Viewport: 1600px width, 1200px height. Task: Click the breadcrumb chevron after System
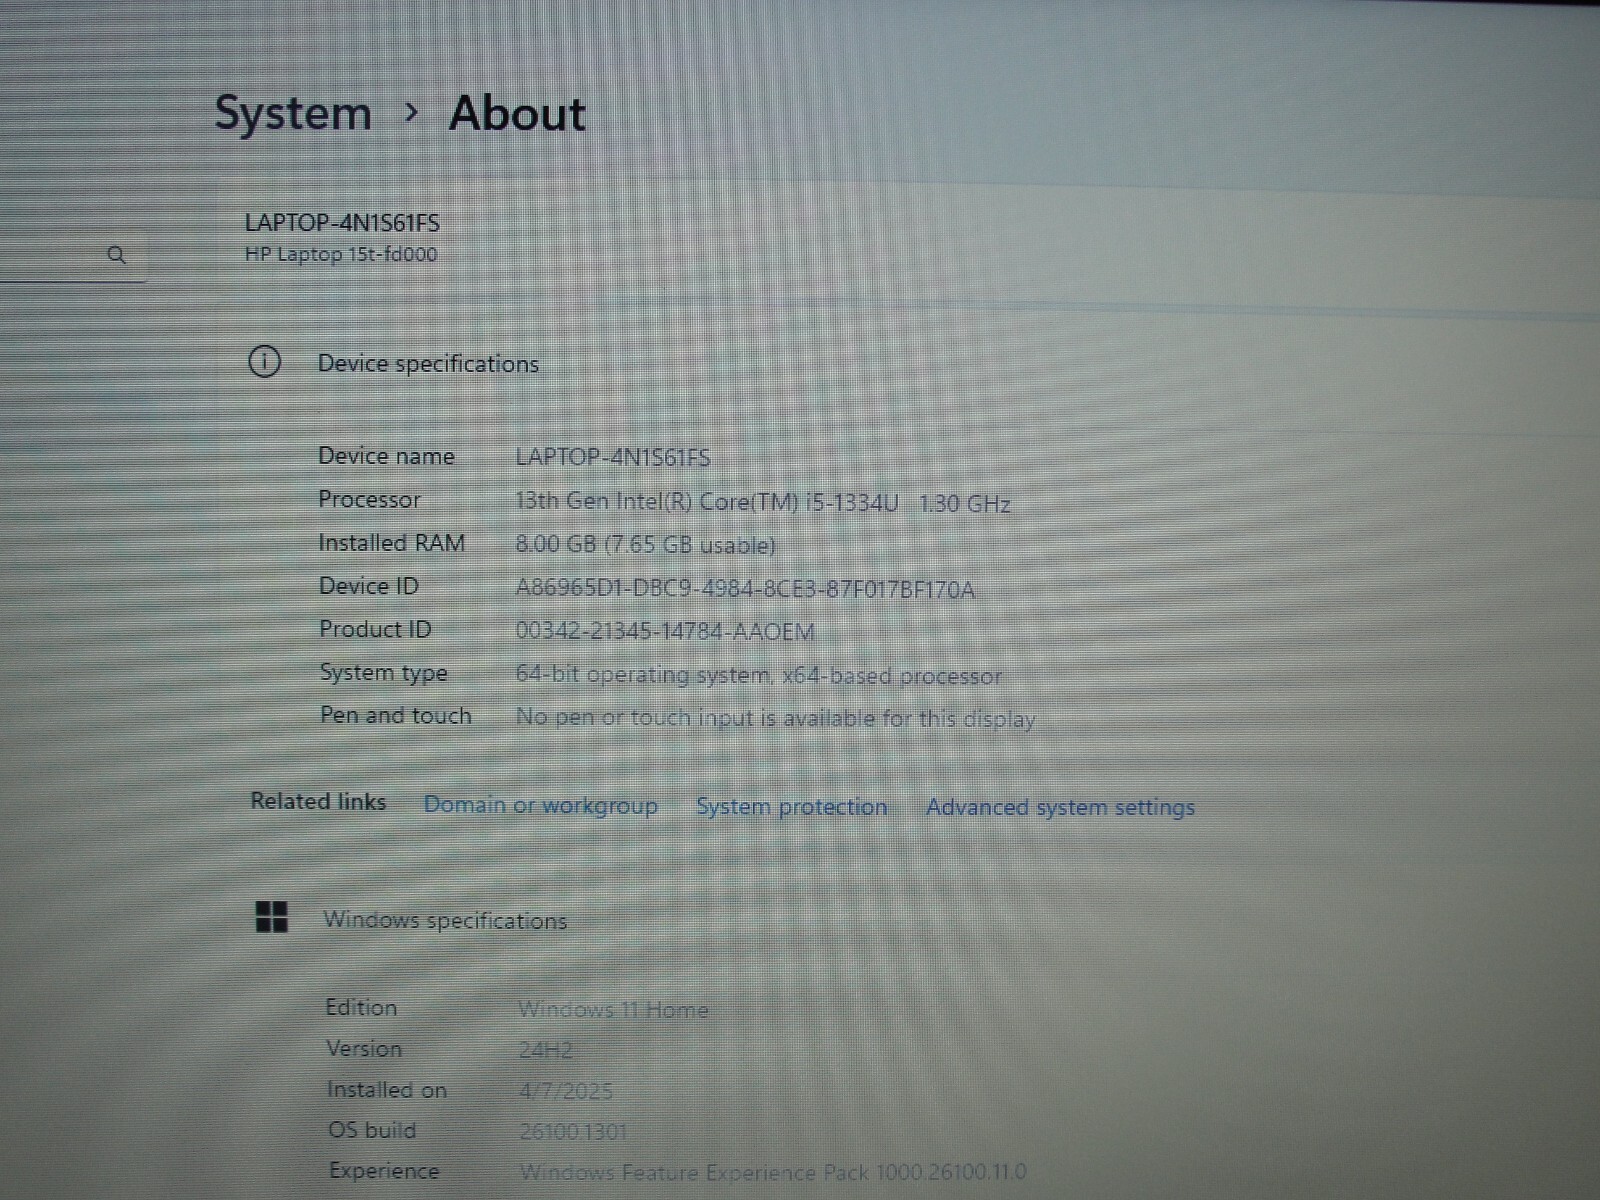(x=411, y=113)
